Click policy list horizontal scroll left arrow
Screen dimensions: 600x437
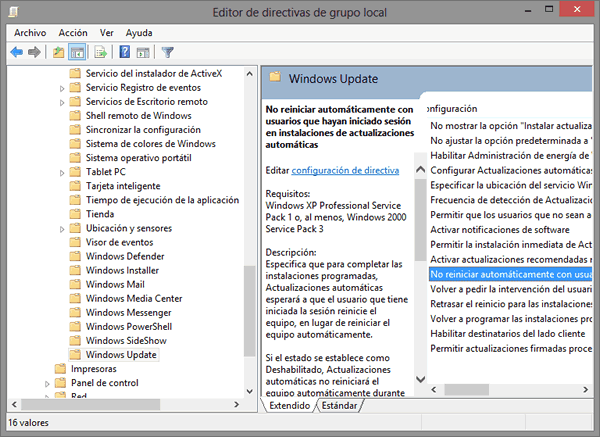tap(434, 390)
